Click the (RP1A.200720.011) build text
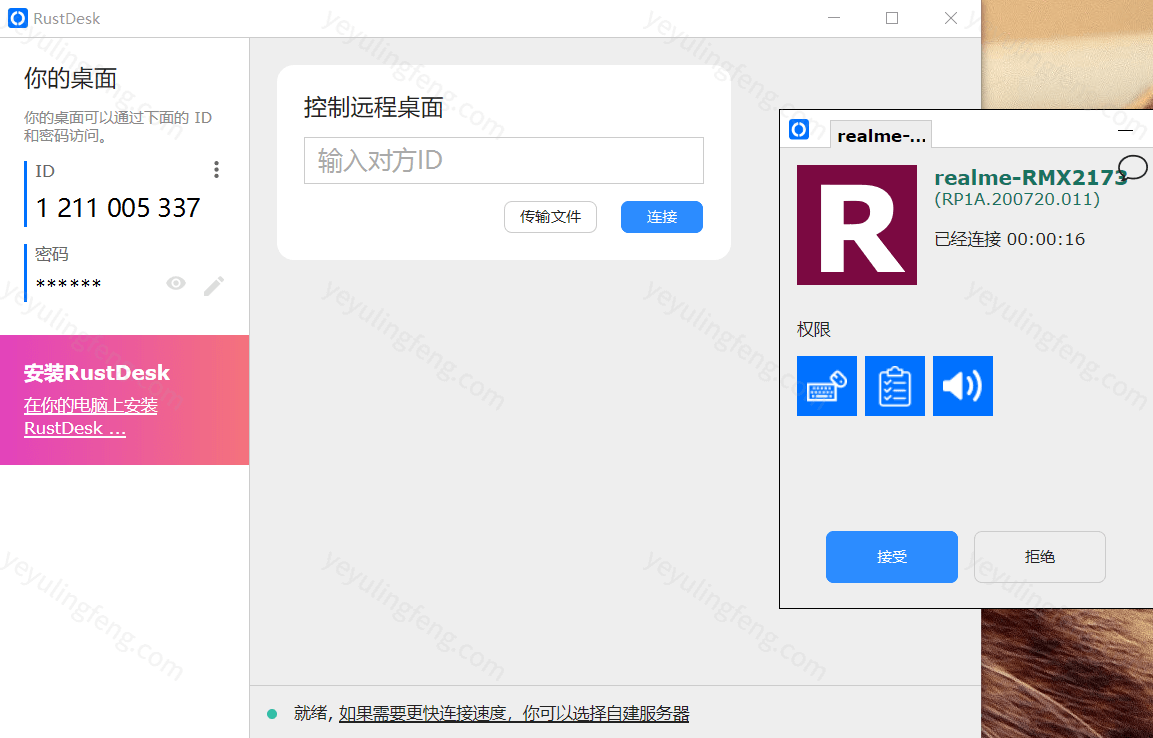The width and height of the screenshot is (1153, 738). point(1017,199)
